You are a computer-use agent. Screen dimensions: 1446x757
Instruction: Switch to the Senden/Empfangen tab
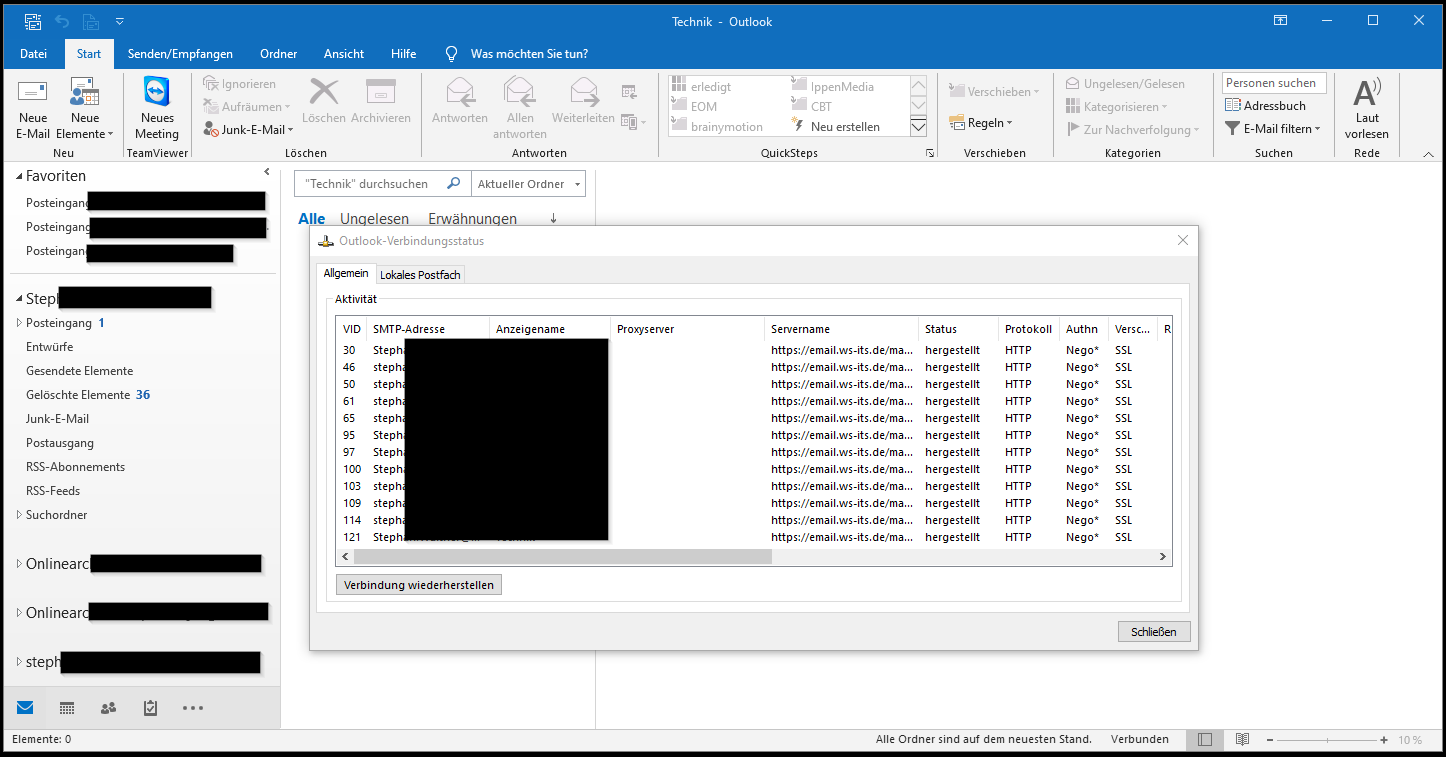tap(180, 54)
